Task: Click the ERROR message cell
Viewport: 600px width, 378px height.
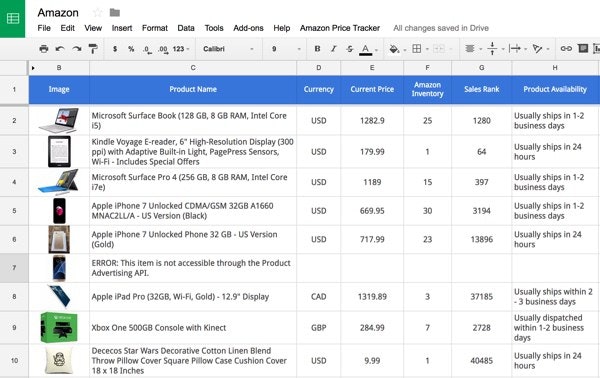Action: pyautogui.click(x=193, y=268)
